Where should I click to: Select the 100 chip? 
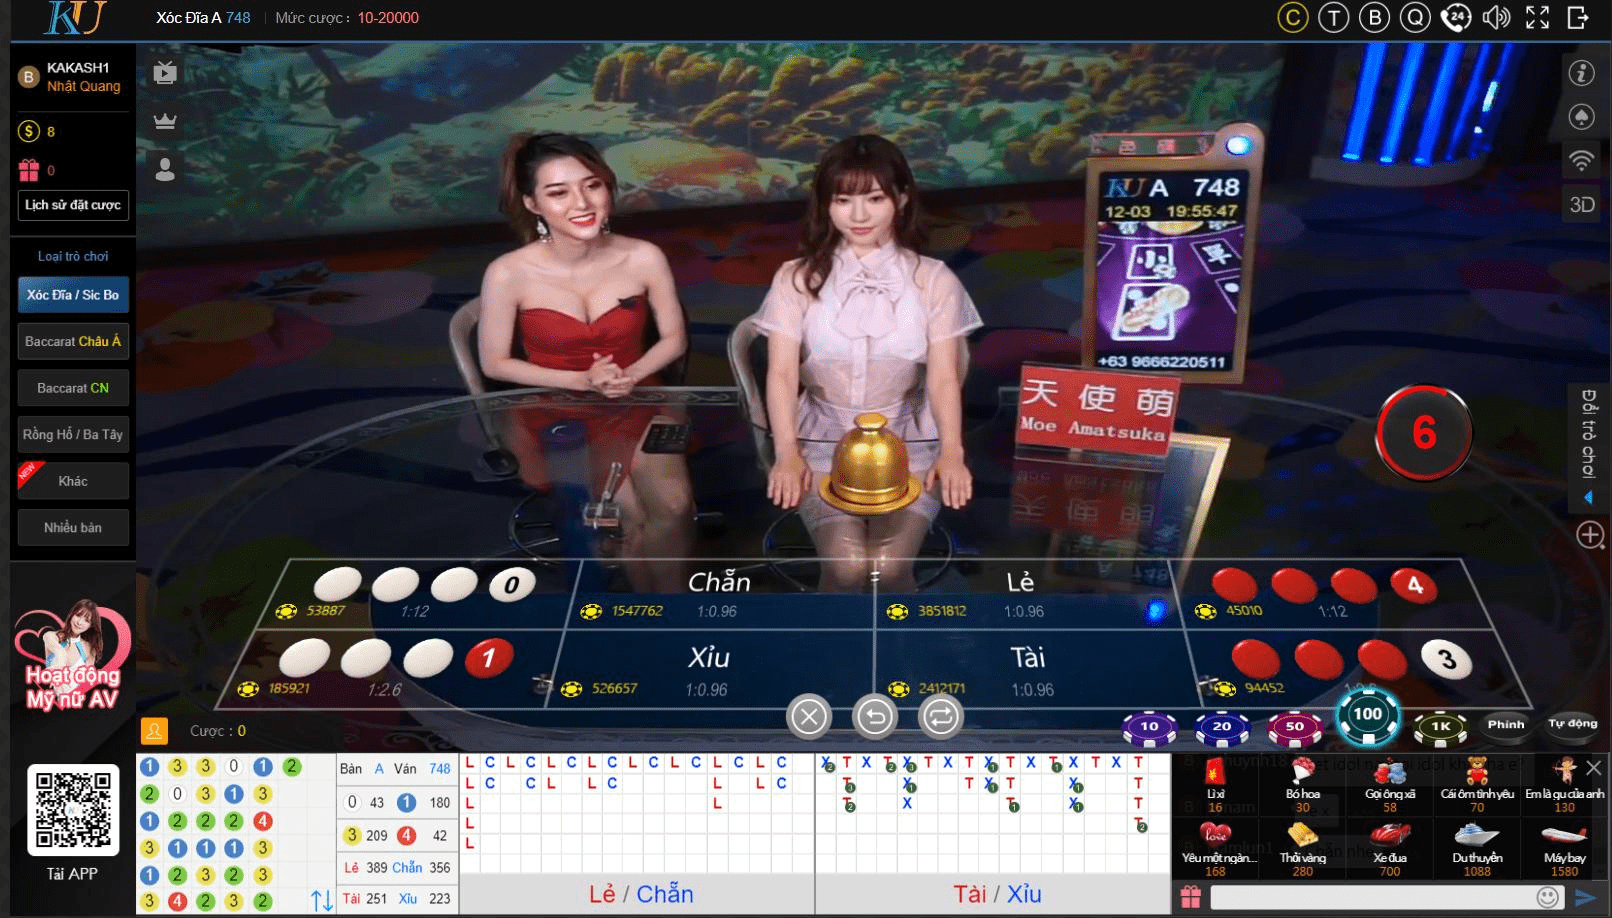pos(1368,715)
